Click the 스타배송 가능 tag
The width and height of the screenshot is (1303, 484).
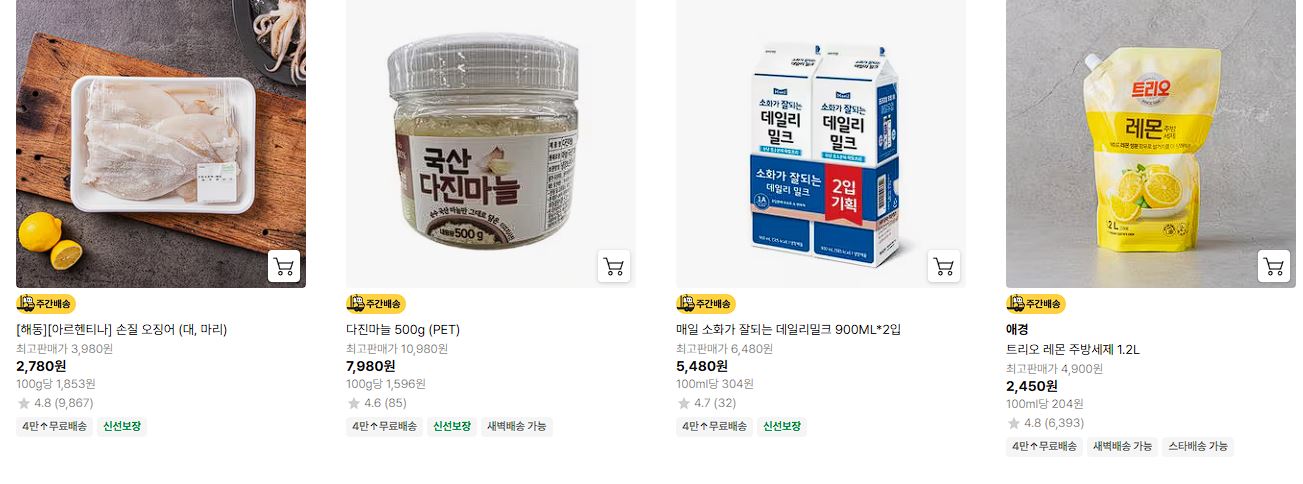point(1198,446)
